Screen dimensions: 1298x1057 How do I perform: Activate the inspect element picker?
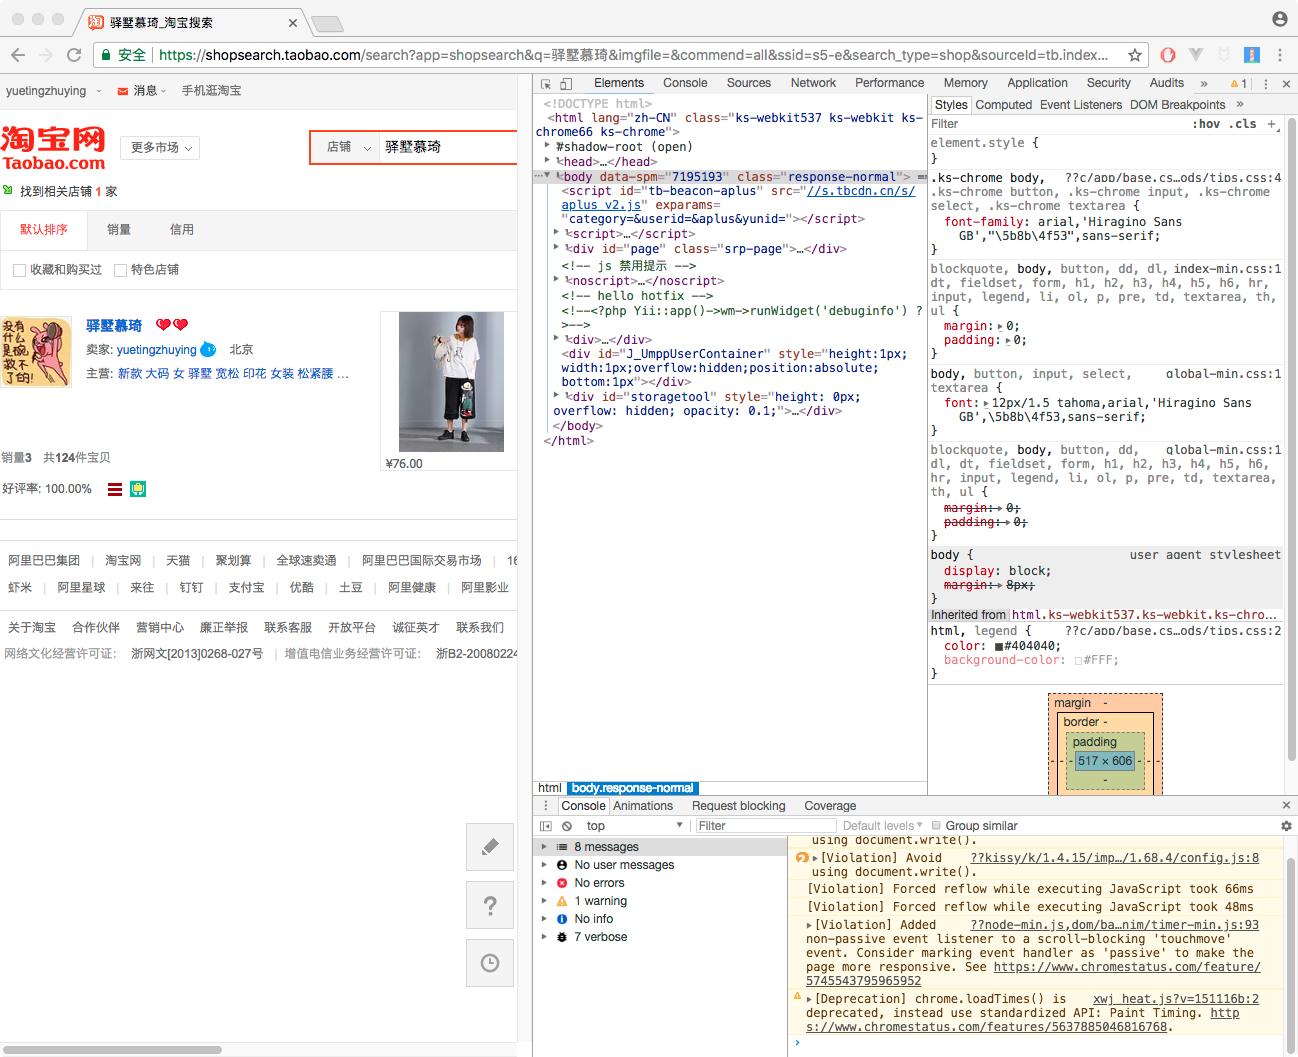546,84
